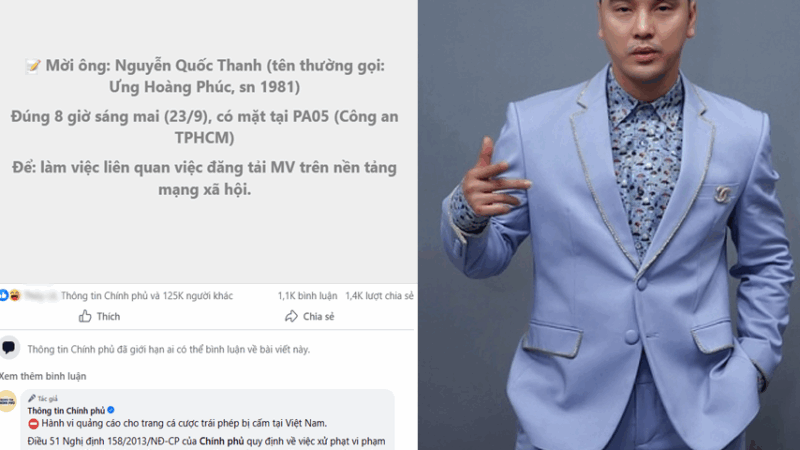
Task: Expand Xem thêm bình luận
Action: pos(43,376)
